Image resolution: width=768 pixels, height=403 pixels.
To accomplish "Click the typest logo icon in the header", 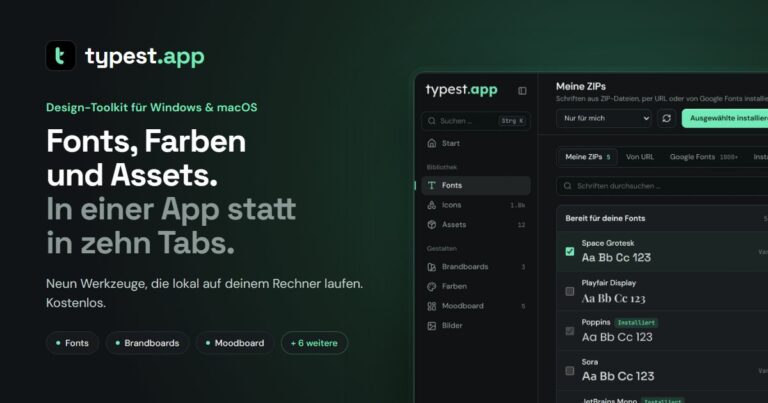I will click(x=61, y=55).
